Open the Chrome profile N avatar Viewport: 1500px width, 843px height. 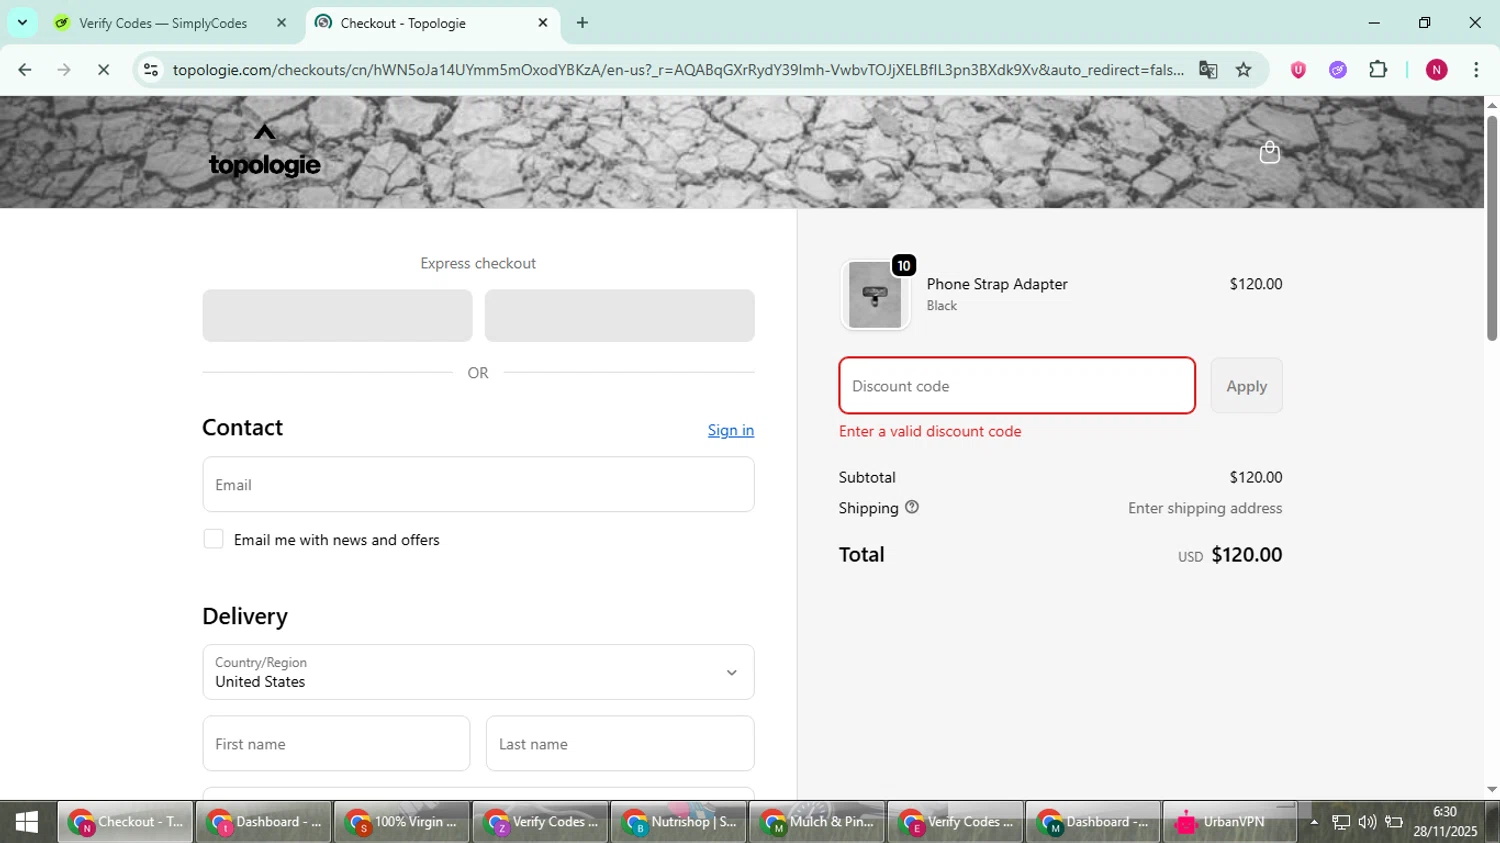pos(1437,70)
